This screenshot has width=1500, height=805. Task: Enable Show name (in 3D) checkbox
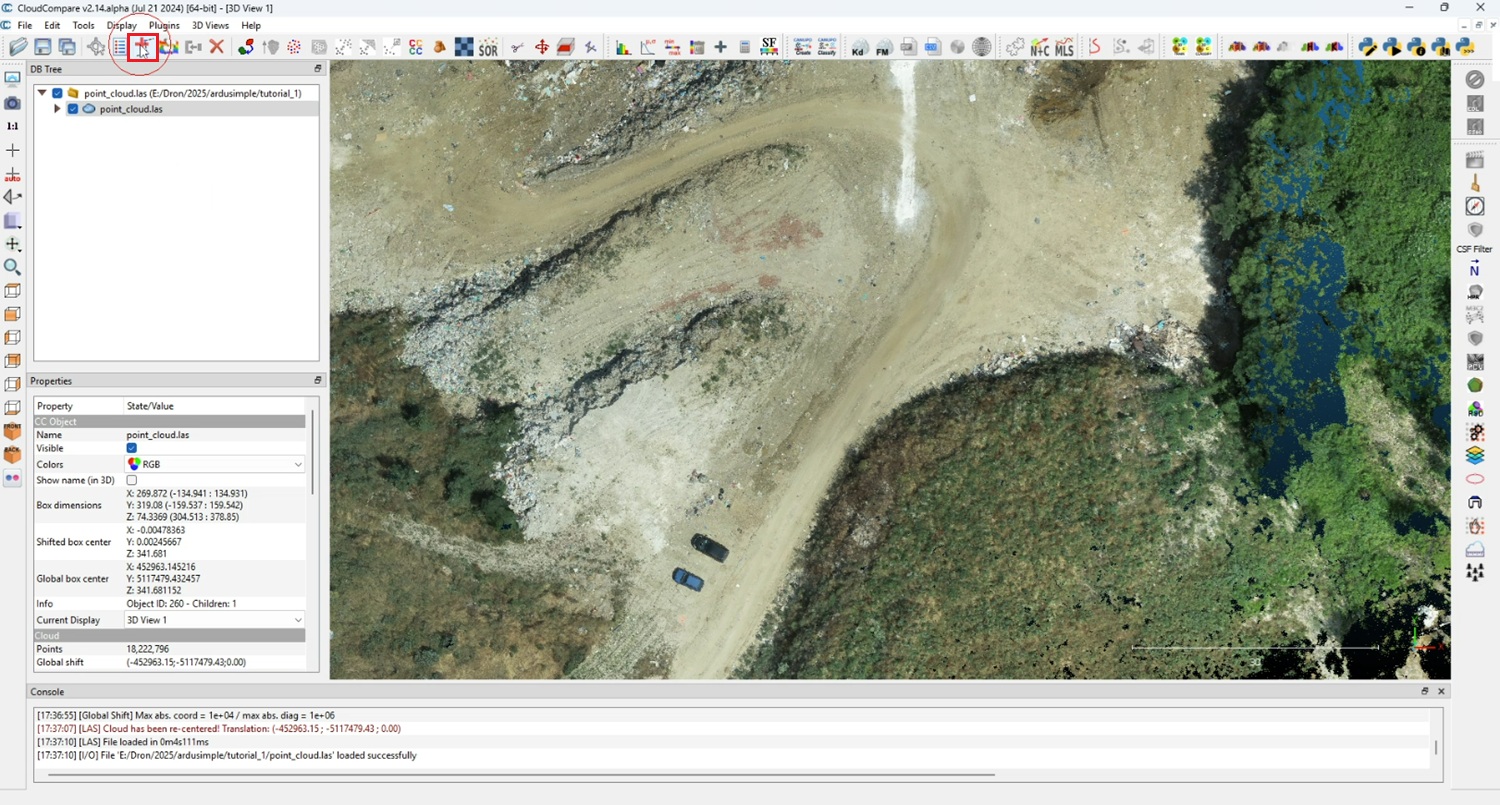pos(132,480)
